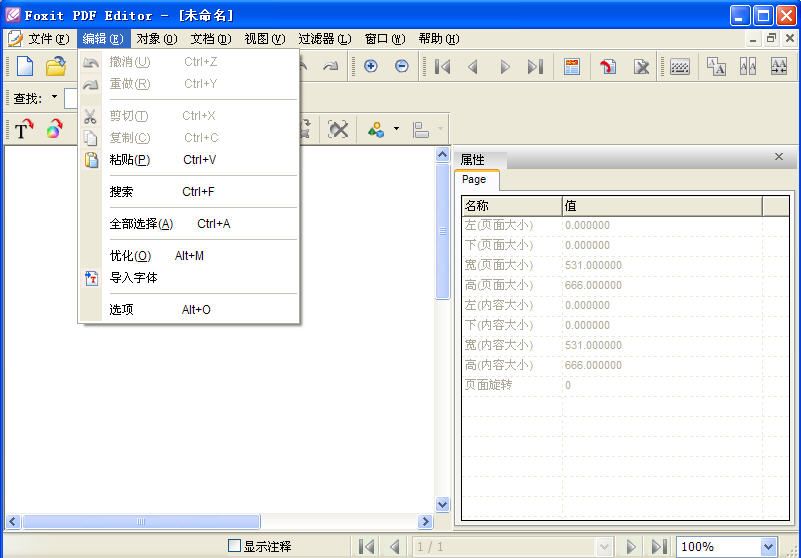Click the horizontal scrollbar right arrow
This screenshot has height=558, width=801.
tap(425, 522)
